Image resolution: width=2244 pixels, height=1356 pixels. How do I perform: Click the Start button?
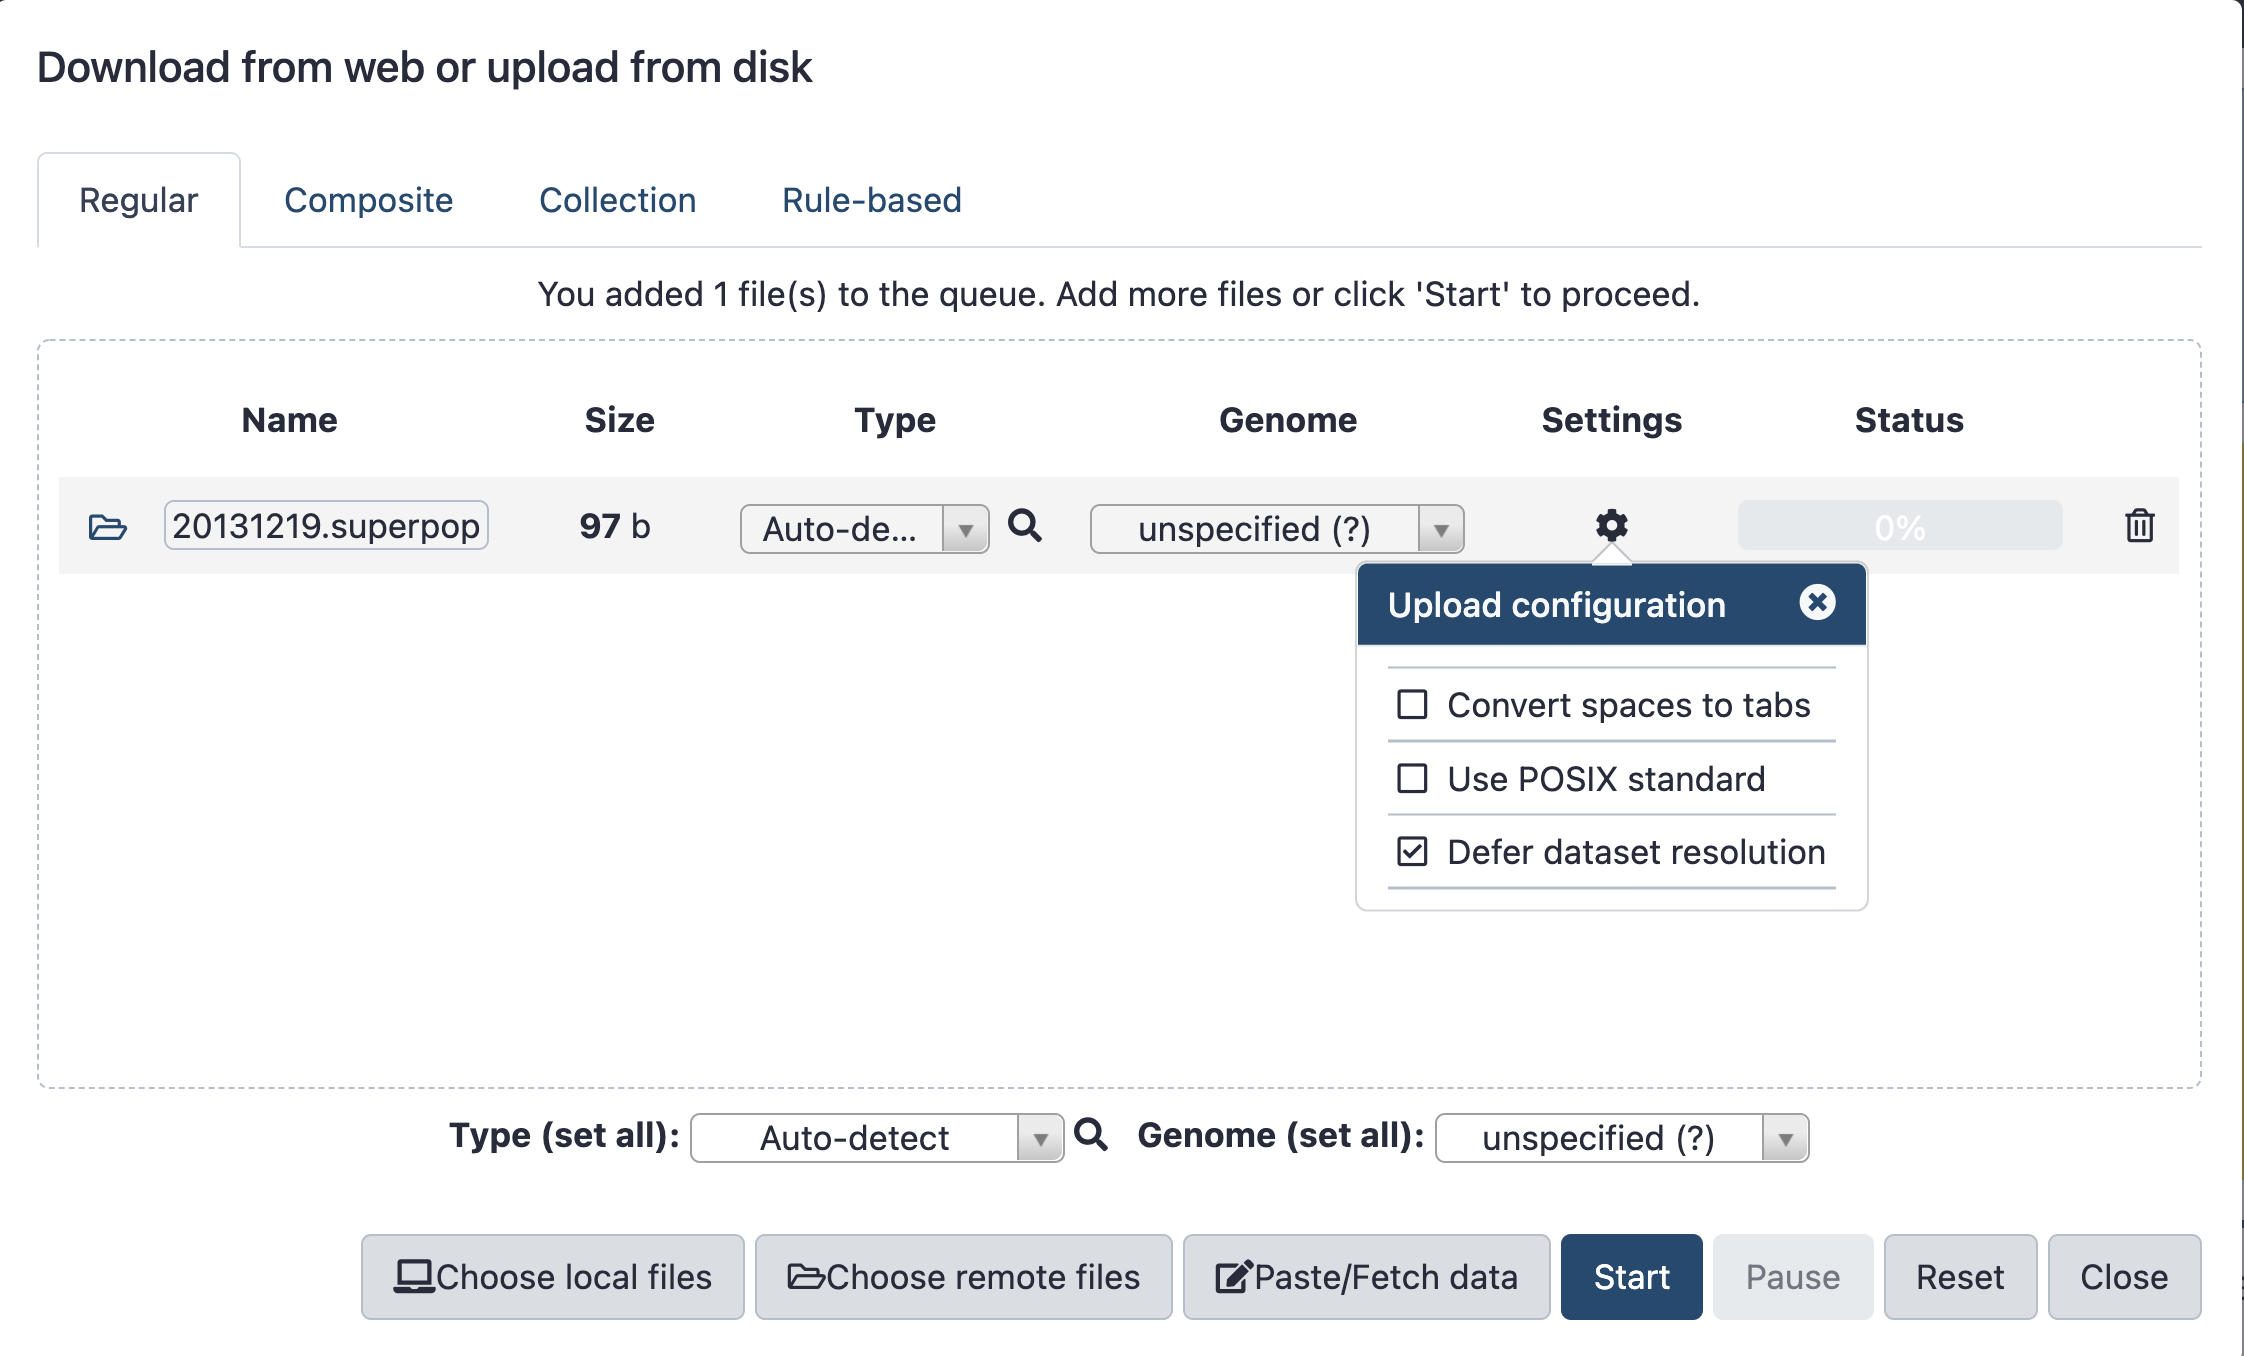tap(1631, 1276)
